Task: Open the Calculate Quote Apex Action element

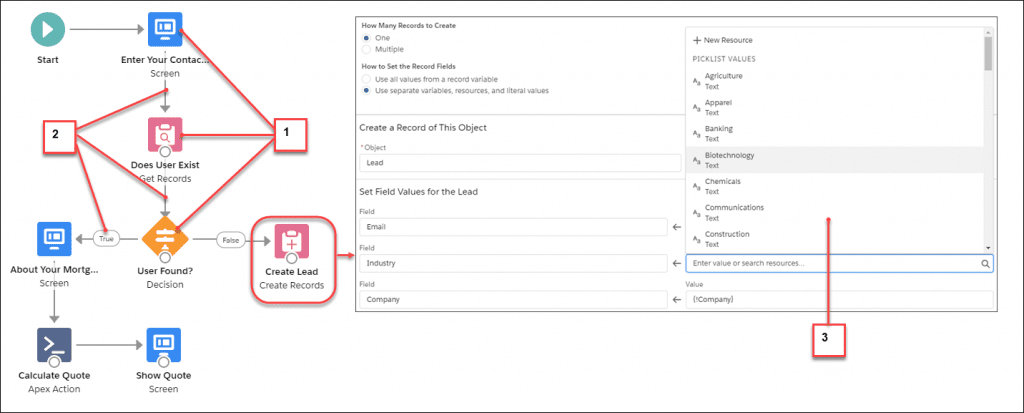Action: (53, 344)
